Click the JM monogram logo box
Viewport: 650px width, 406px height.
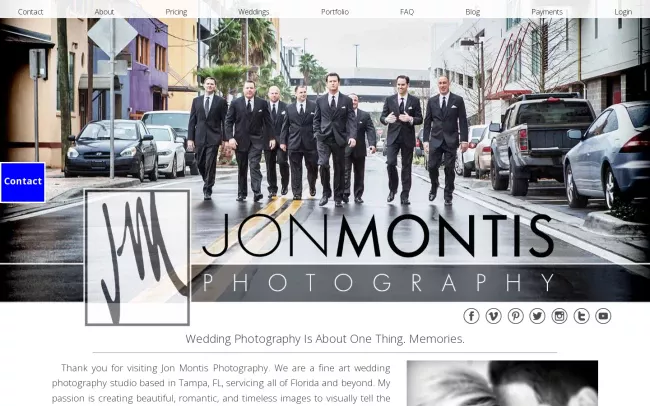(137, 257)
